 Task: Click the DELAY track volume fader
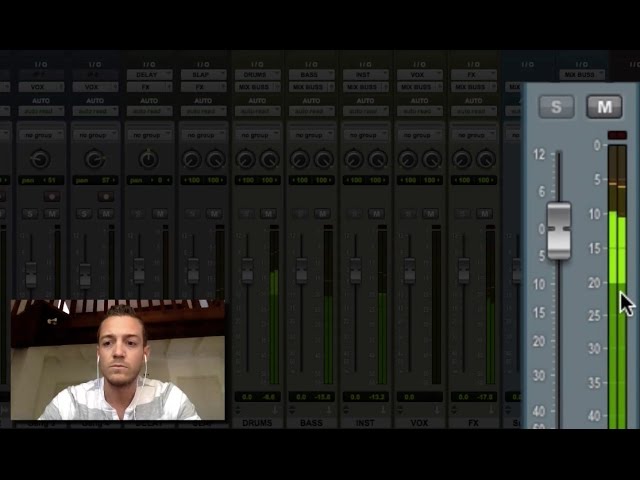(139, 270)
